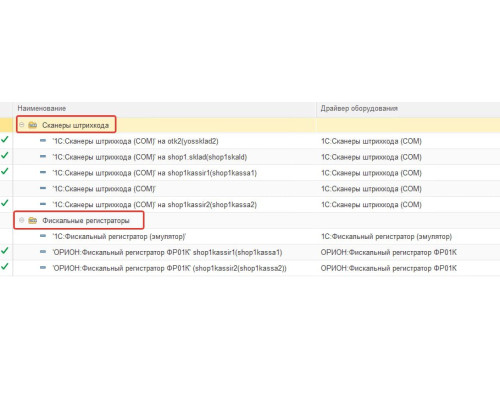
Task: Collapse the Сканеры штрихкода group
Action: click(22, 125)
